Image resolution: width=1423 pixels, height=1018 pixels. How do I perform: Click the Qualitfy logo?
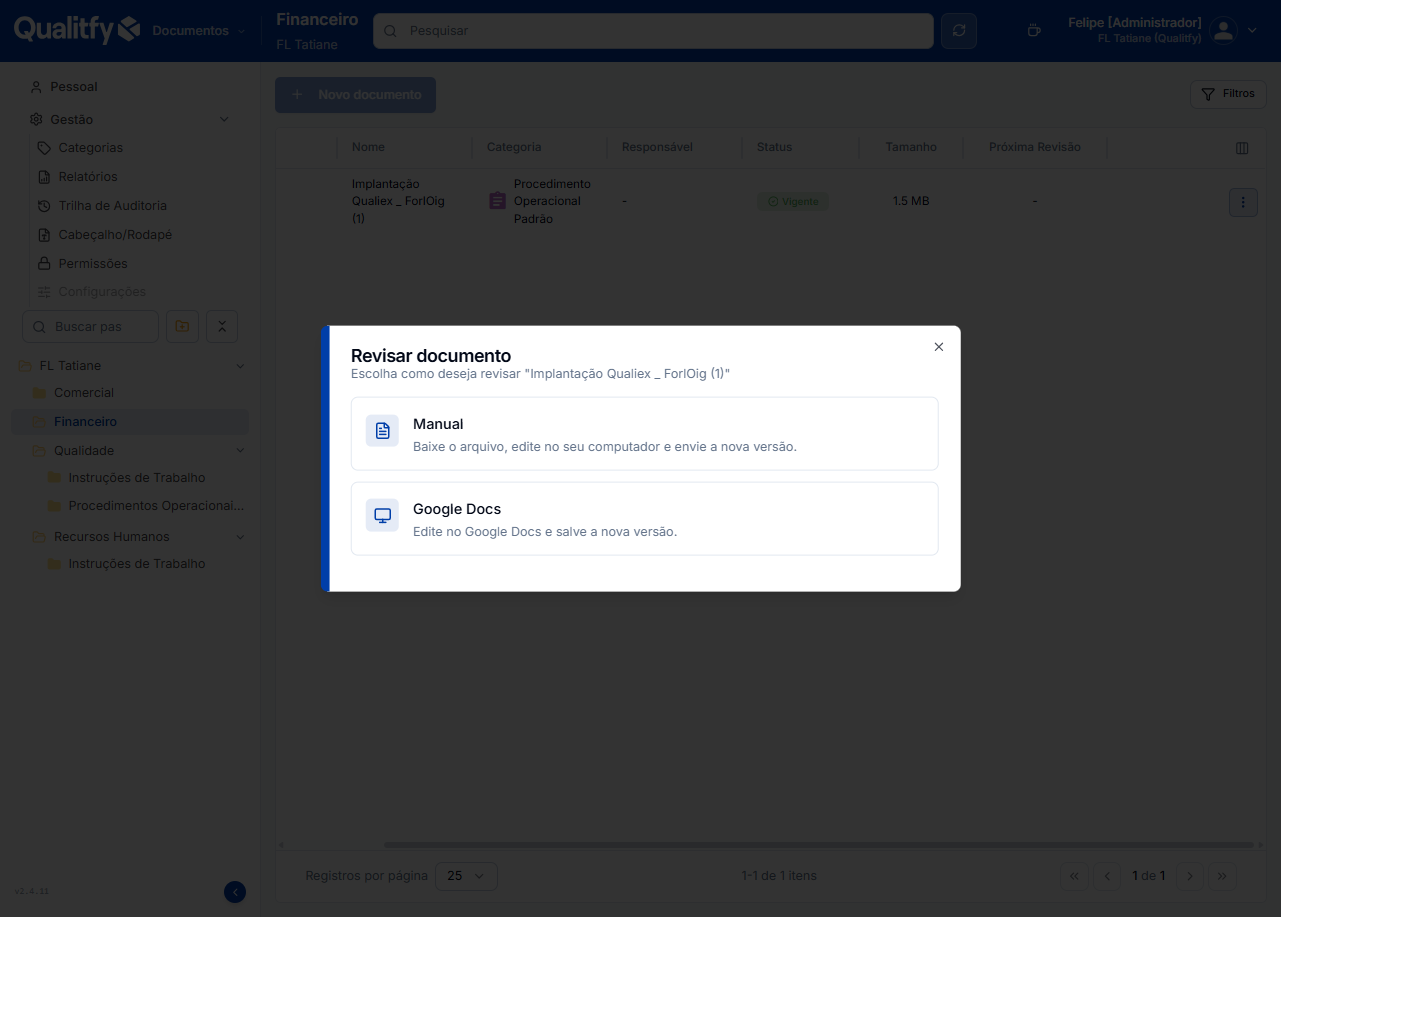(77, 29)
